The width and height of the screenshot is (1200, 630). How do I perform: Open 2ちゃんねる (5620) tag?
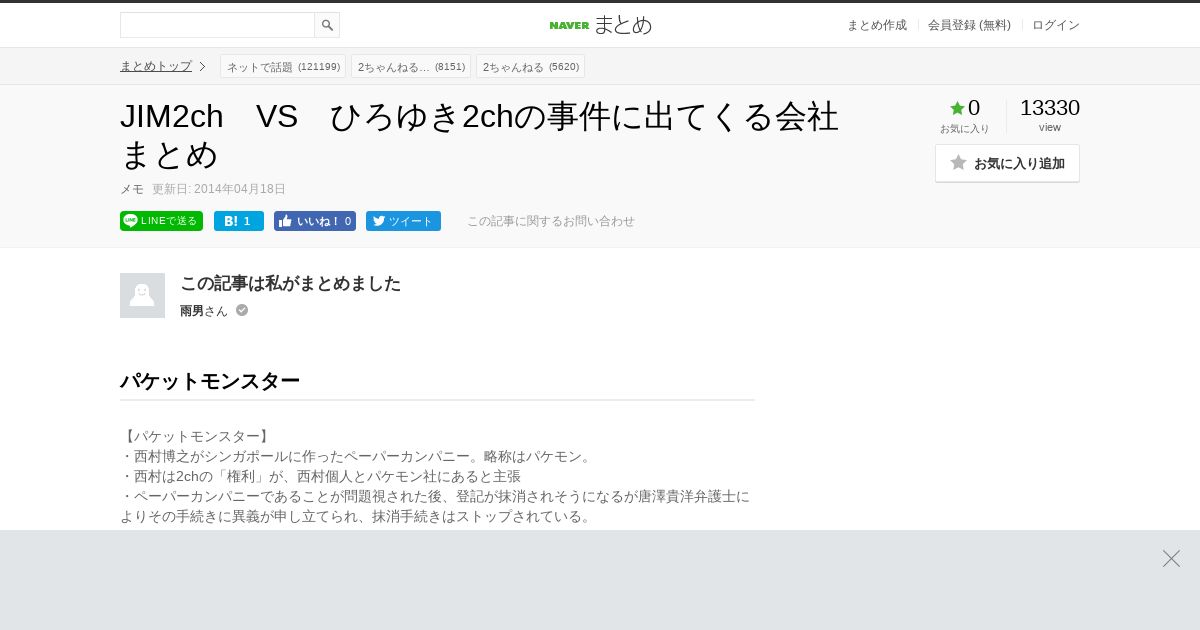530,67
